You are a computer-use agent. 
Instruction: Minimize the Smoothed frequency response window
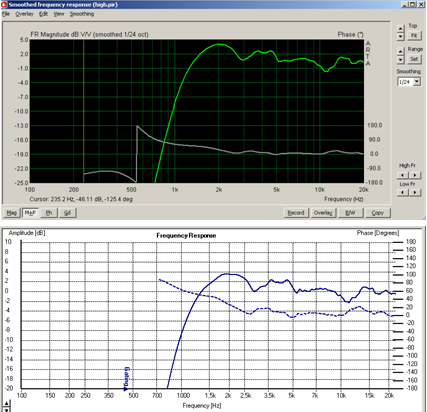coord(405,5)
